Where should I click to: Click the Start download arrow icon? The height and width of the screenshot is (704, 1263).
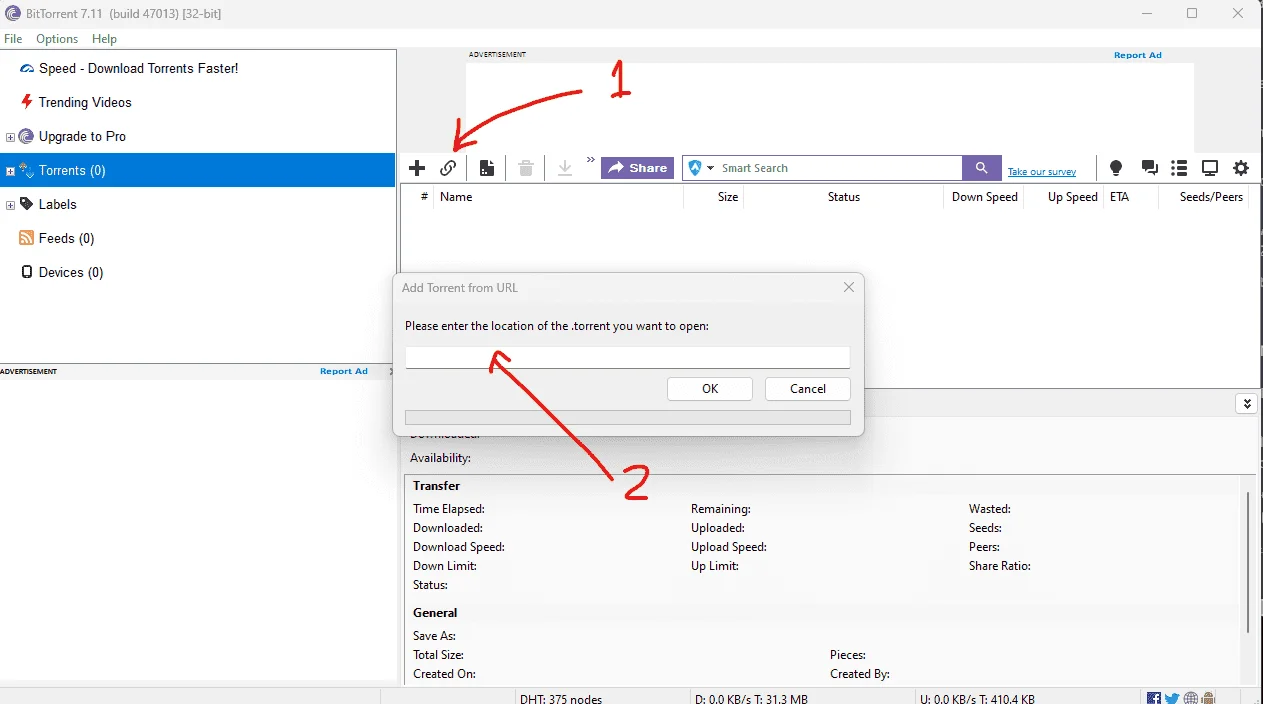click(565, 168)
